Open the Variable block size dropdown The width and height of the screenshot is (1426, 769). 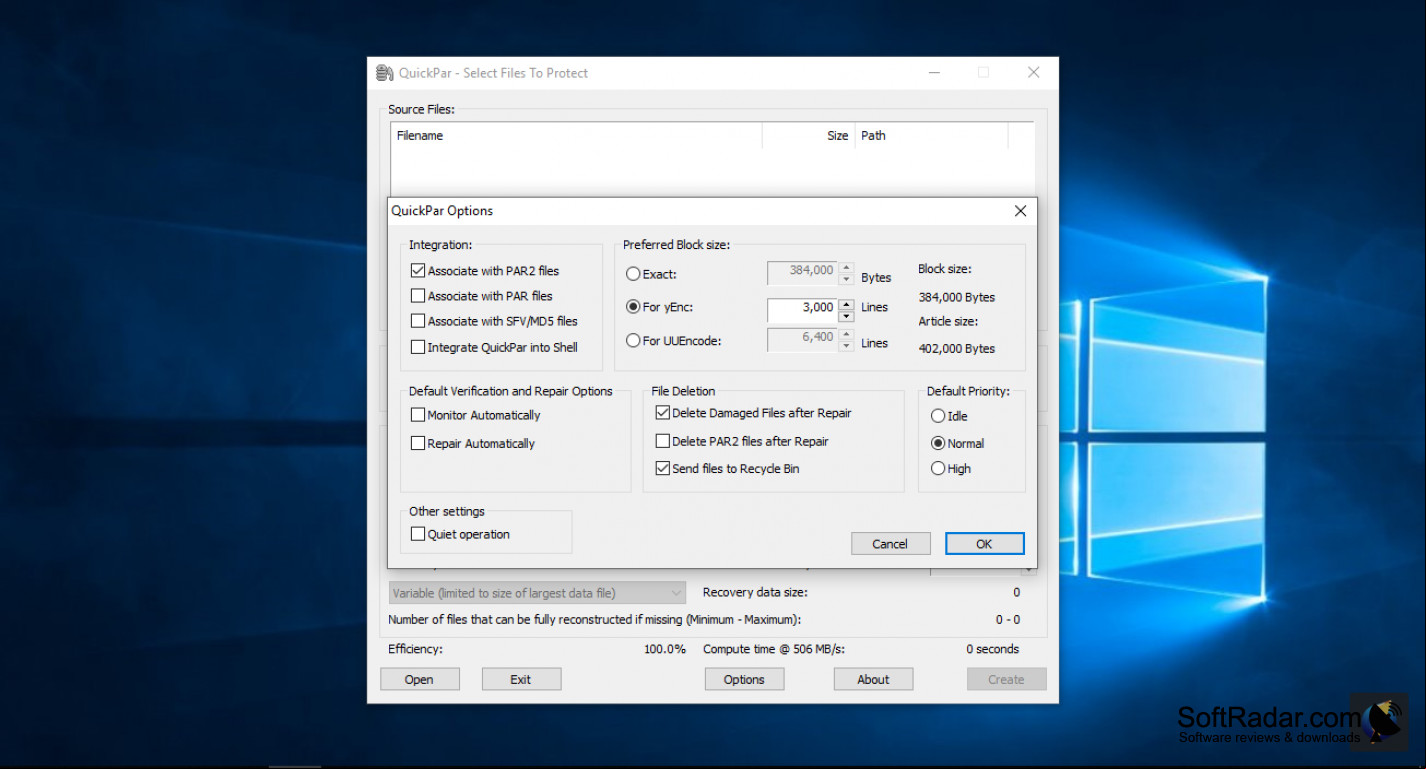[537, 593]
